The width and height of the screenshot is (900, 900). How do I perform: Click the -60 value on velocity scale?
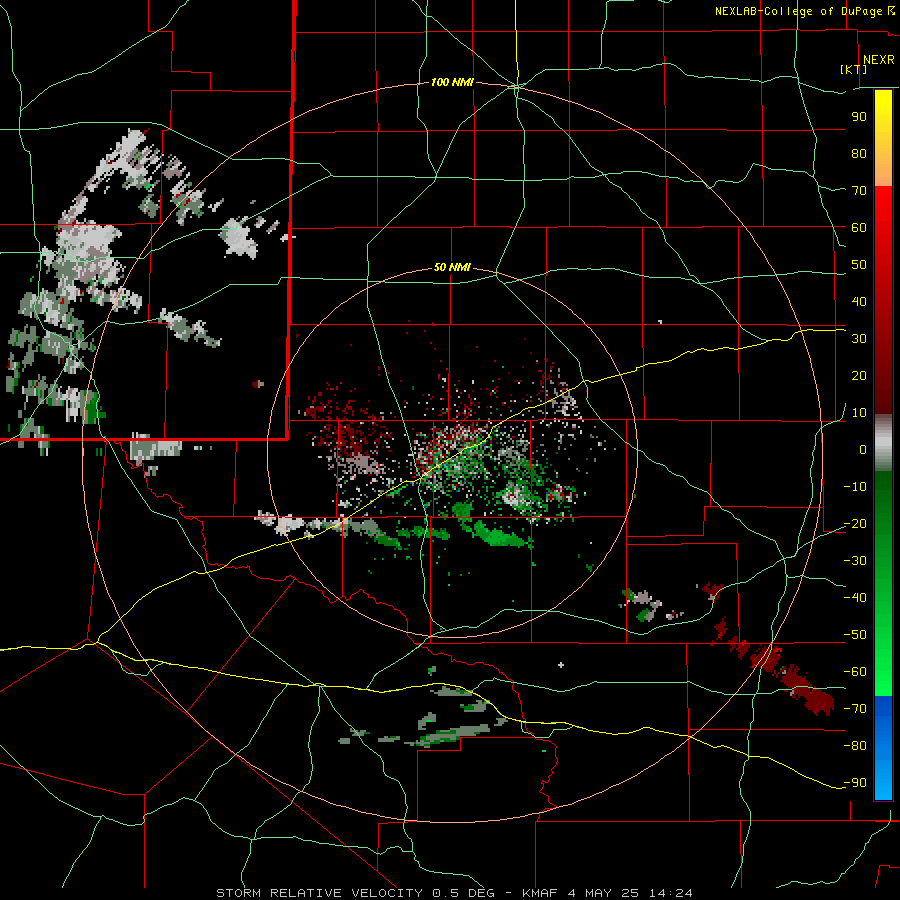tap(855, 672)
